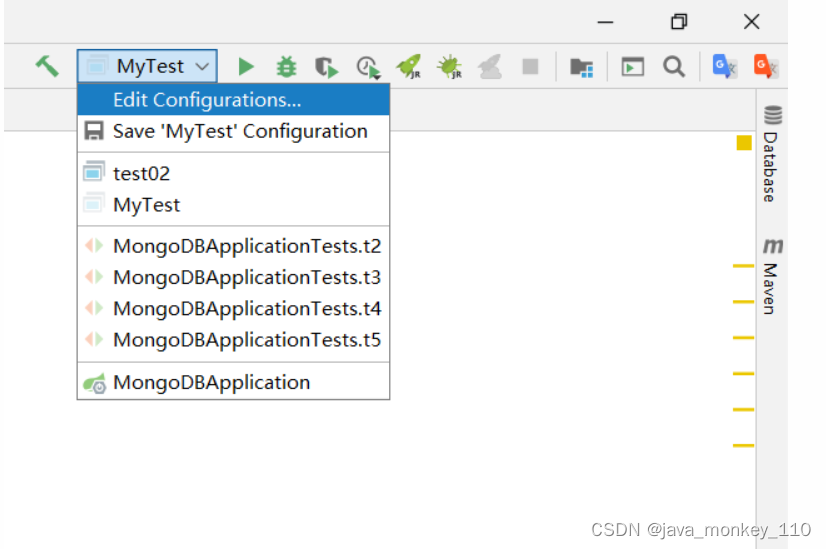Start debugging with the bug icon
Viewport: 826px width, 549px height.
(287, 67)
